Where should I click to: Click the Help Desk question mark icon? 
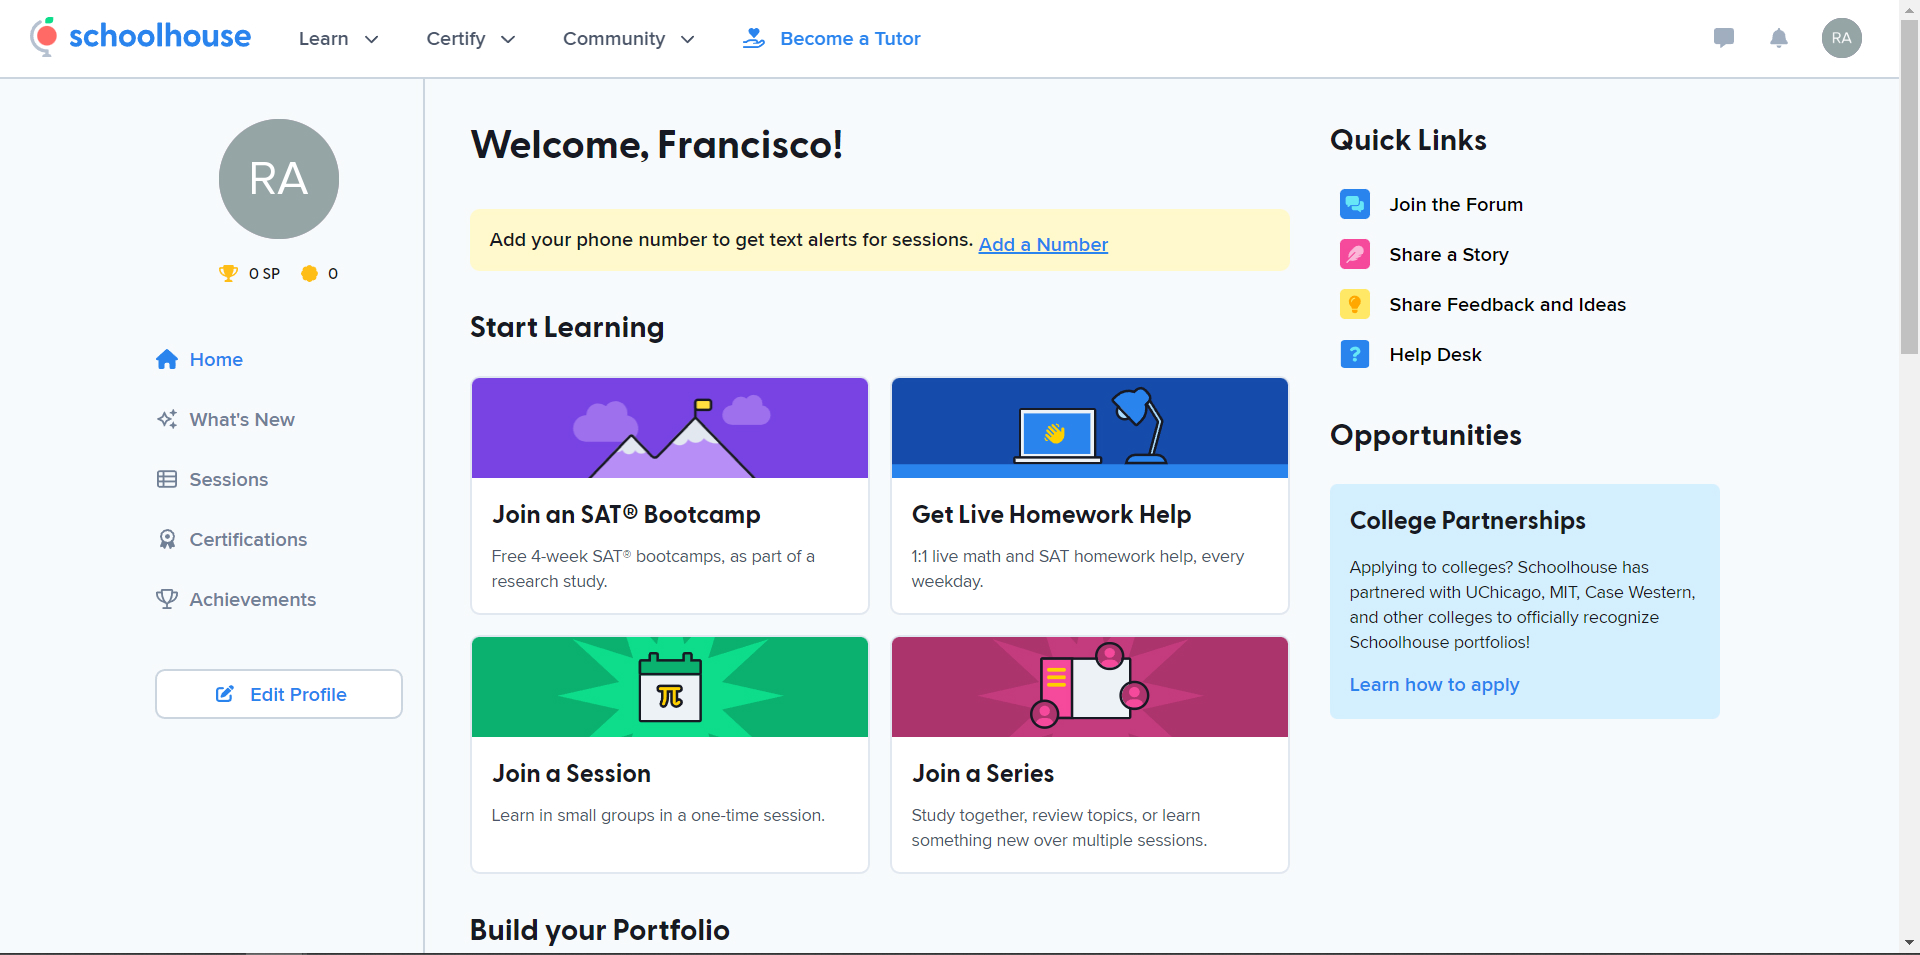1355,354
